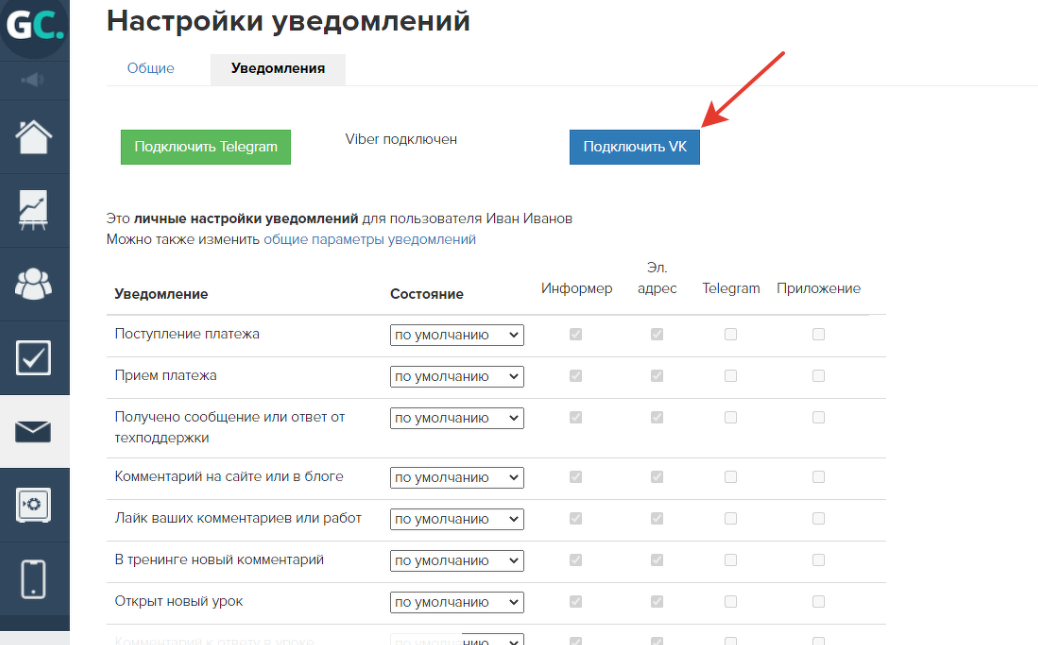The image size is (1038, 645).
Task: Click the Viber подключен status text
Action: (x=401, y=140)
